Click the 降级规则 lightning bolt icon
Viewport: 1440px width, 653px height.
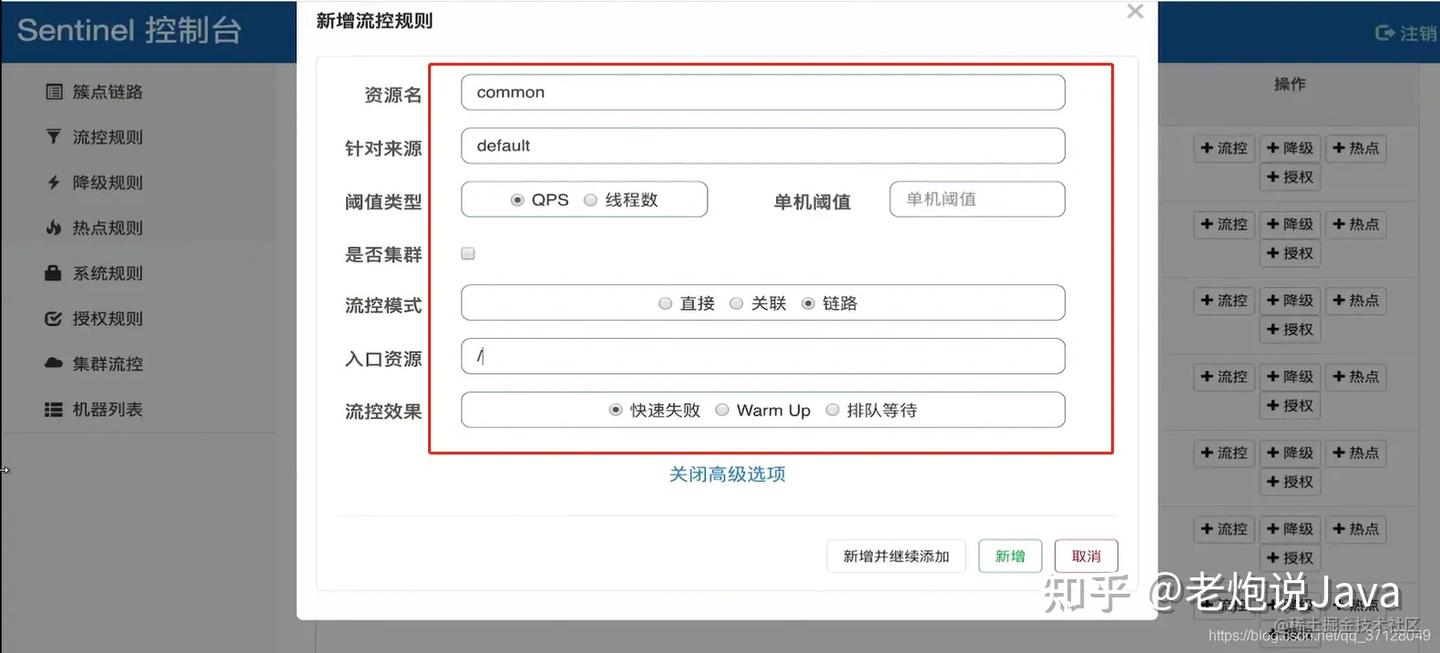pyautogui.click(x=54, y=183)
